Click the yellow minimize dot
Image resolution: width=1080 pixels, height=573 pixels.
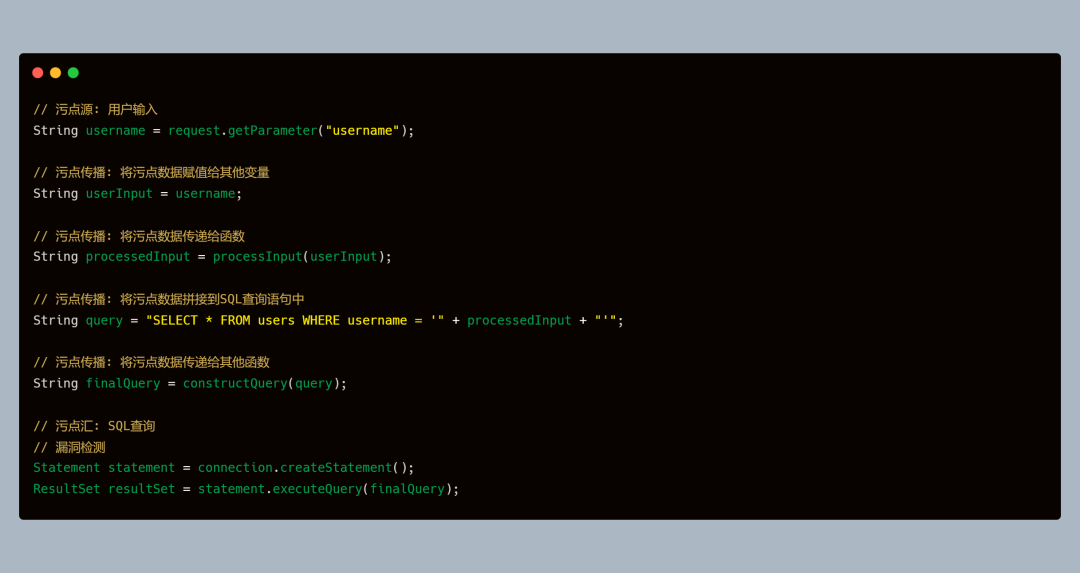tap(56, 73)
